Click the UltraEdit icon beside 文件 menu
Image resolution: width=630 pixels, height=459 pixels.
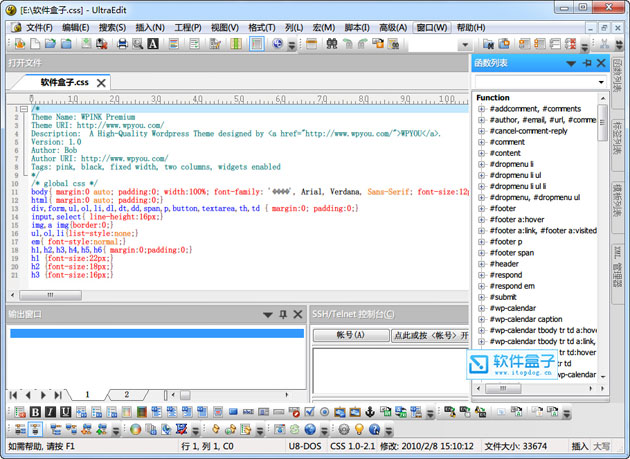[x=16, y=27]
